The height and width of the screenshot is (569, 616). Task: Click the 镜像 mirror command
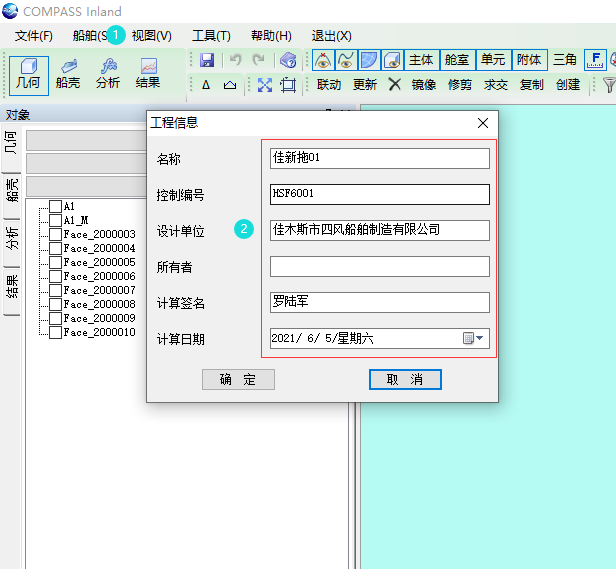pos(424,85)
